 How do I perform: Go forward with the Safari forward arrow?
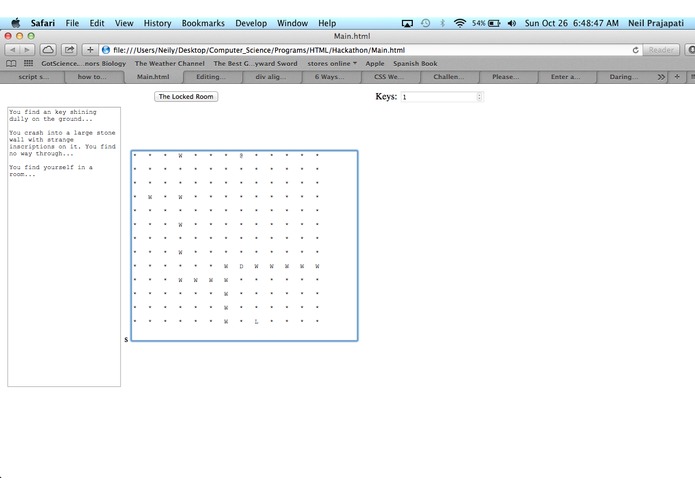pyautogui.click(x=27, y=50)
